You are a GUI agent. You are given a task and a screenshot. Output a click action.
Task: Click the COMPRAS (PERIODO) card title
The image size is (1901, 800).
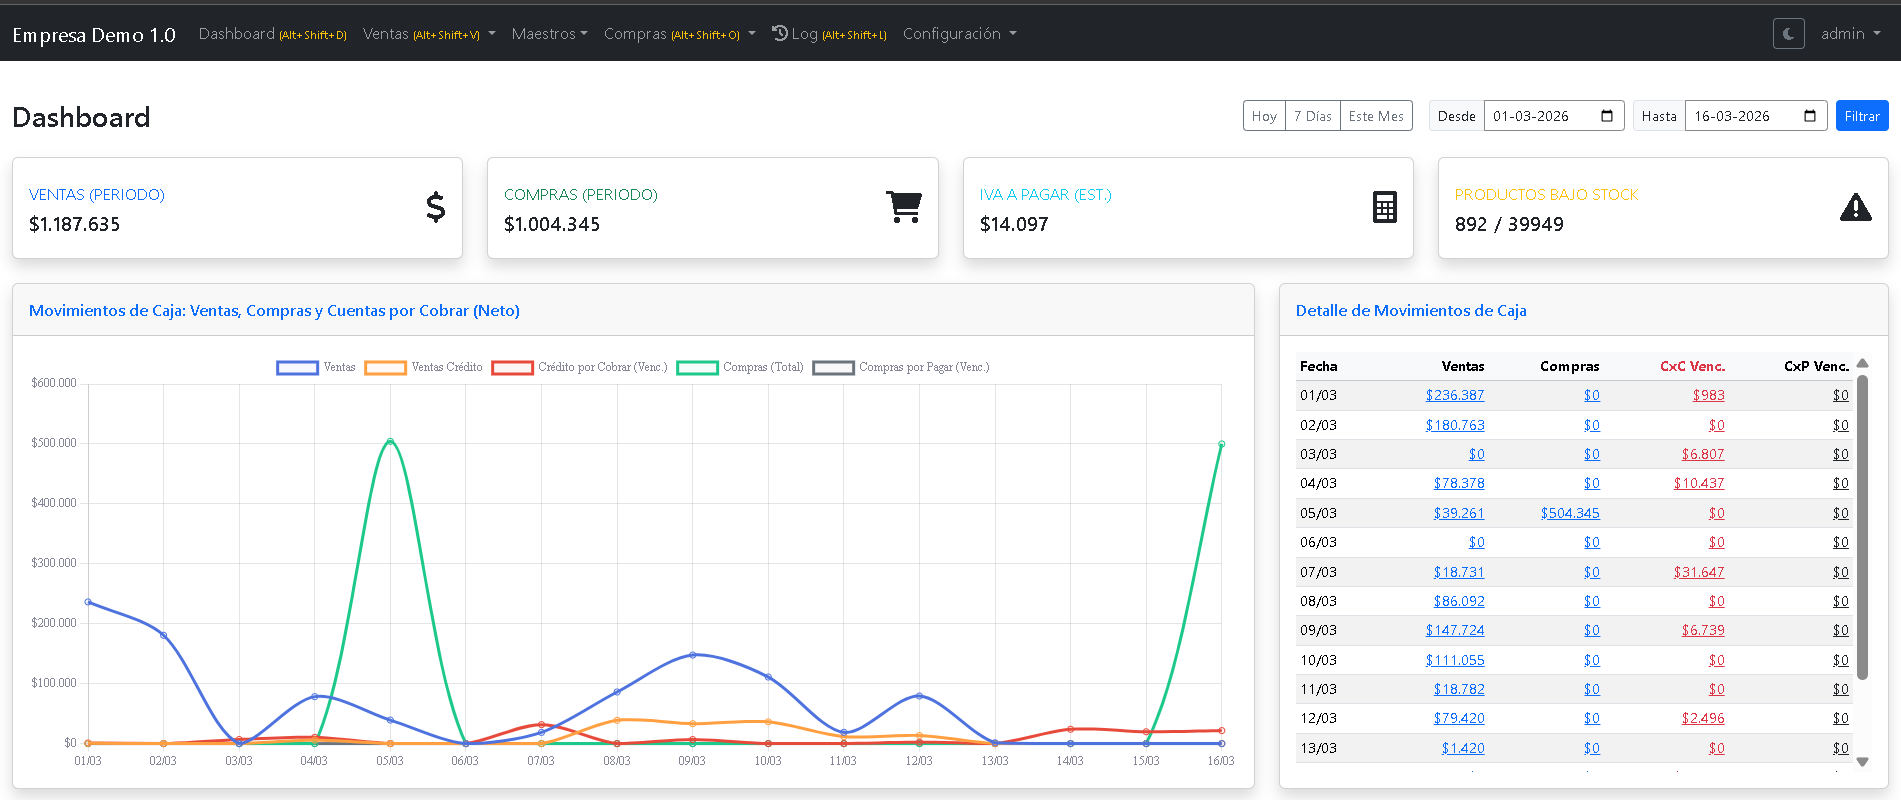click(581, 194)
